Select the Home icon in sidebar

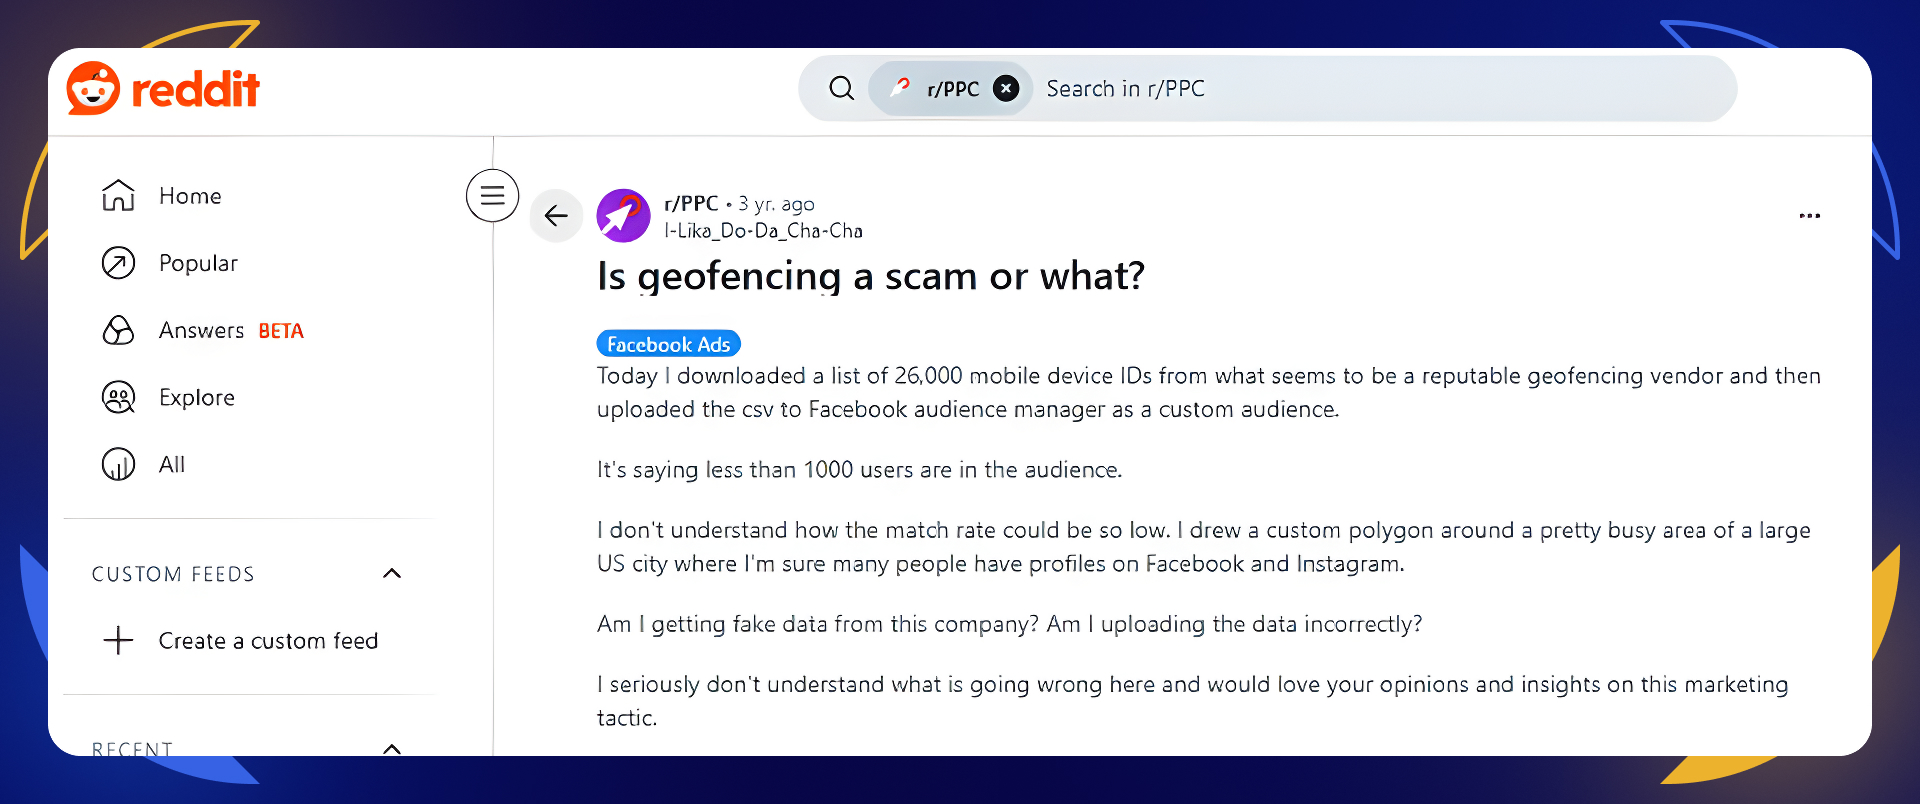(x=119, y=195)
